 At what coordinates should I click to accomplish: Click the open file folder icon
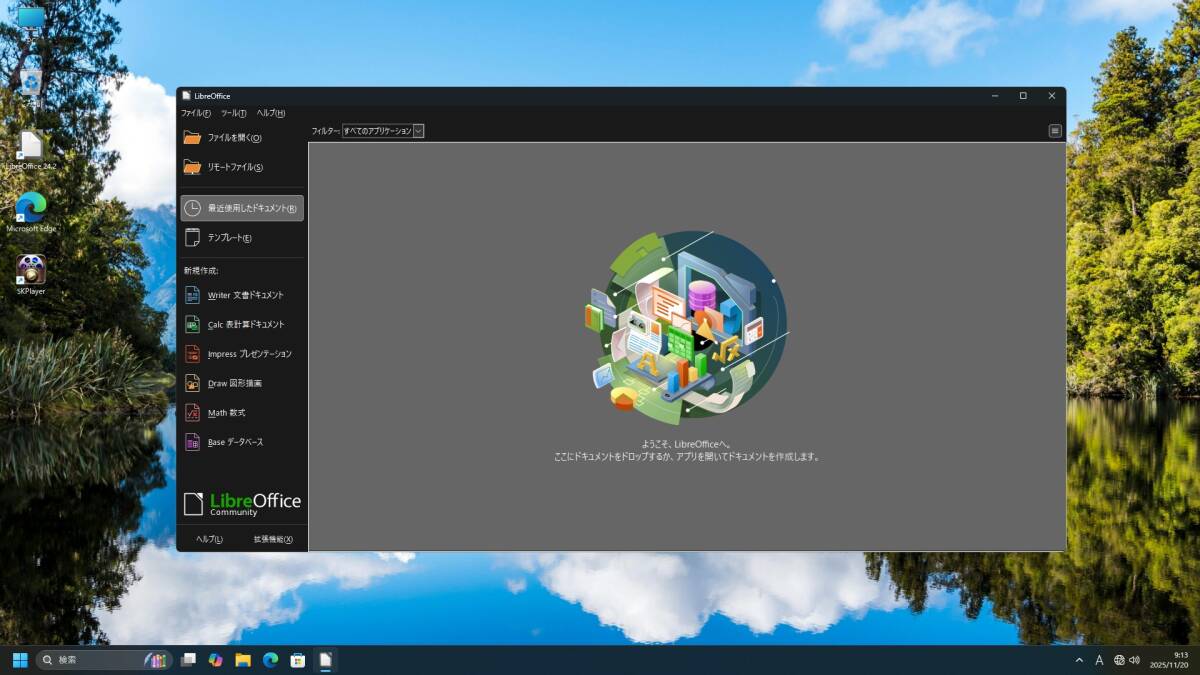pyautogui.click(x=192, y=138)
